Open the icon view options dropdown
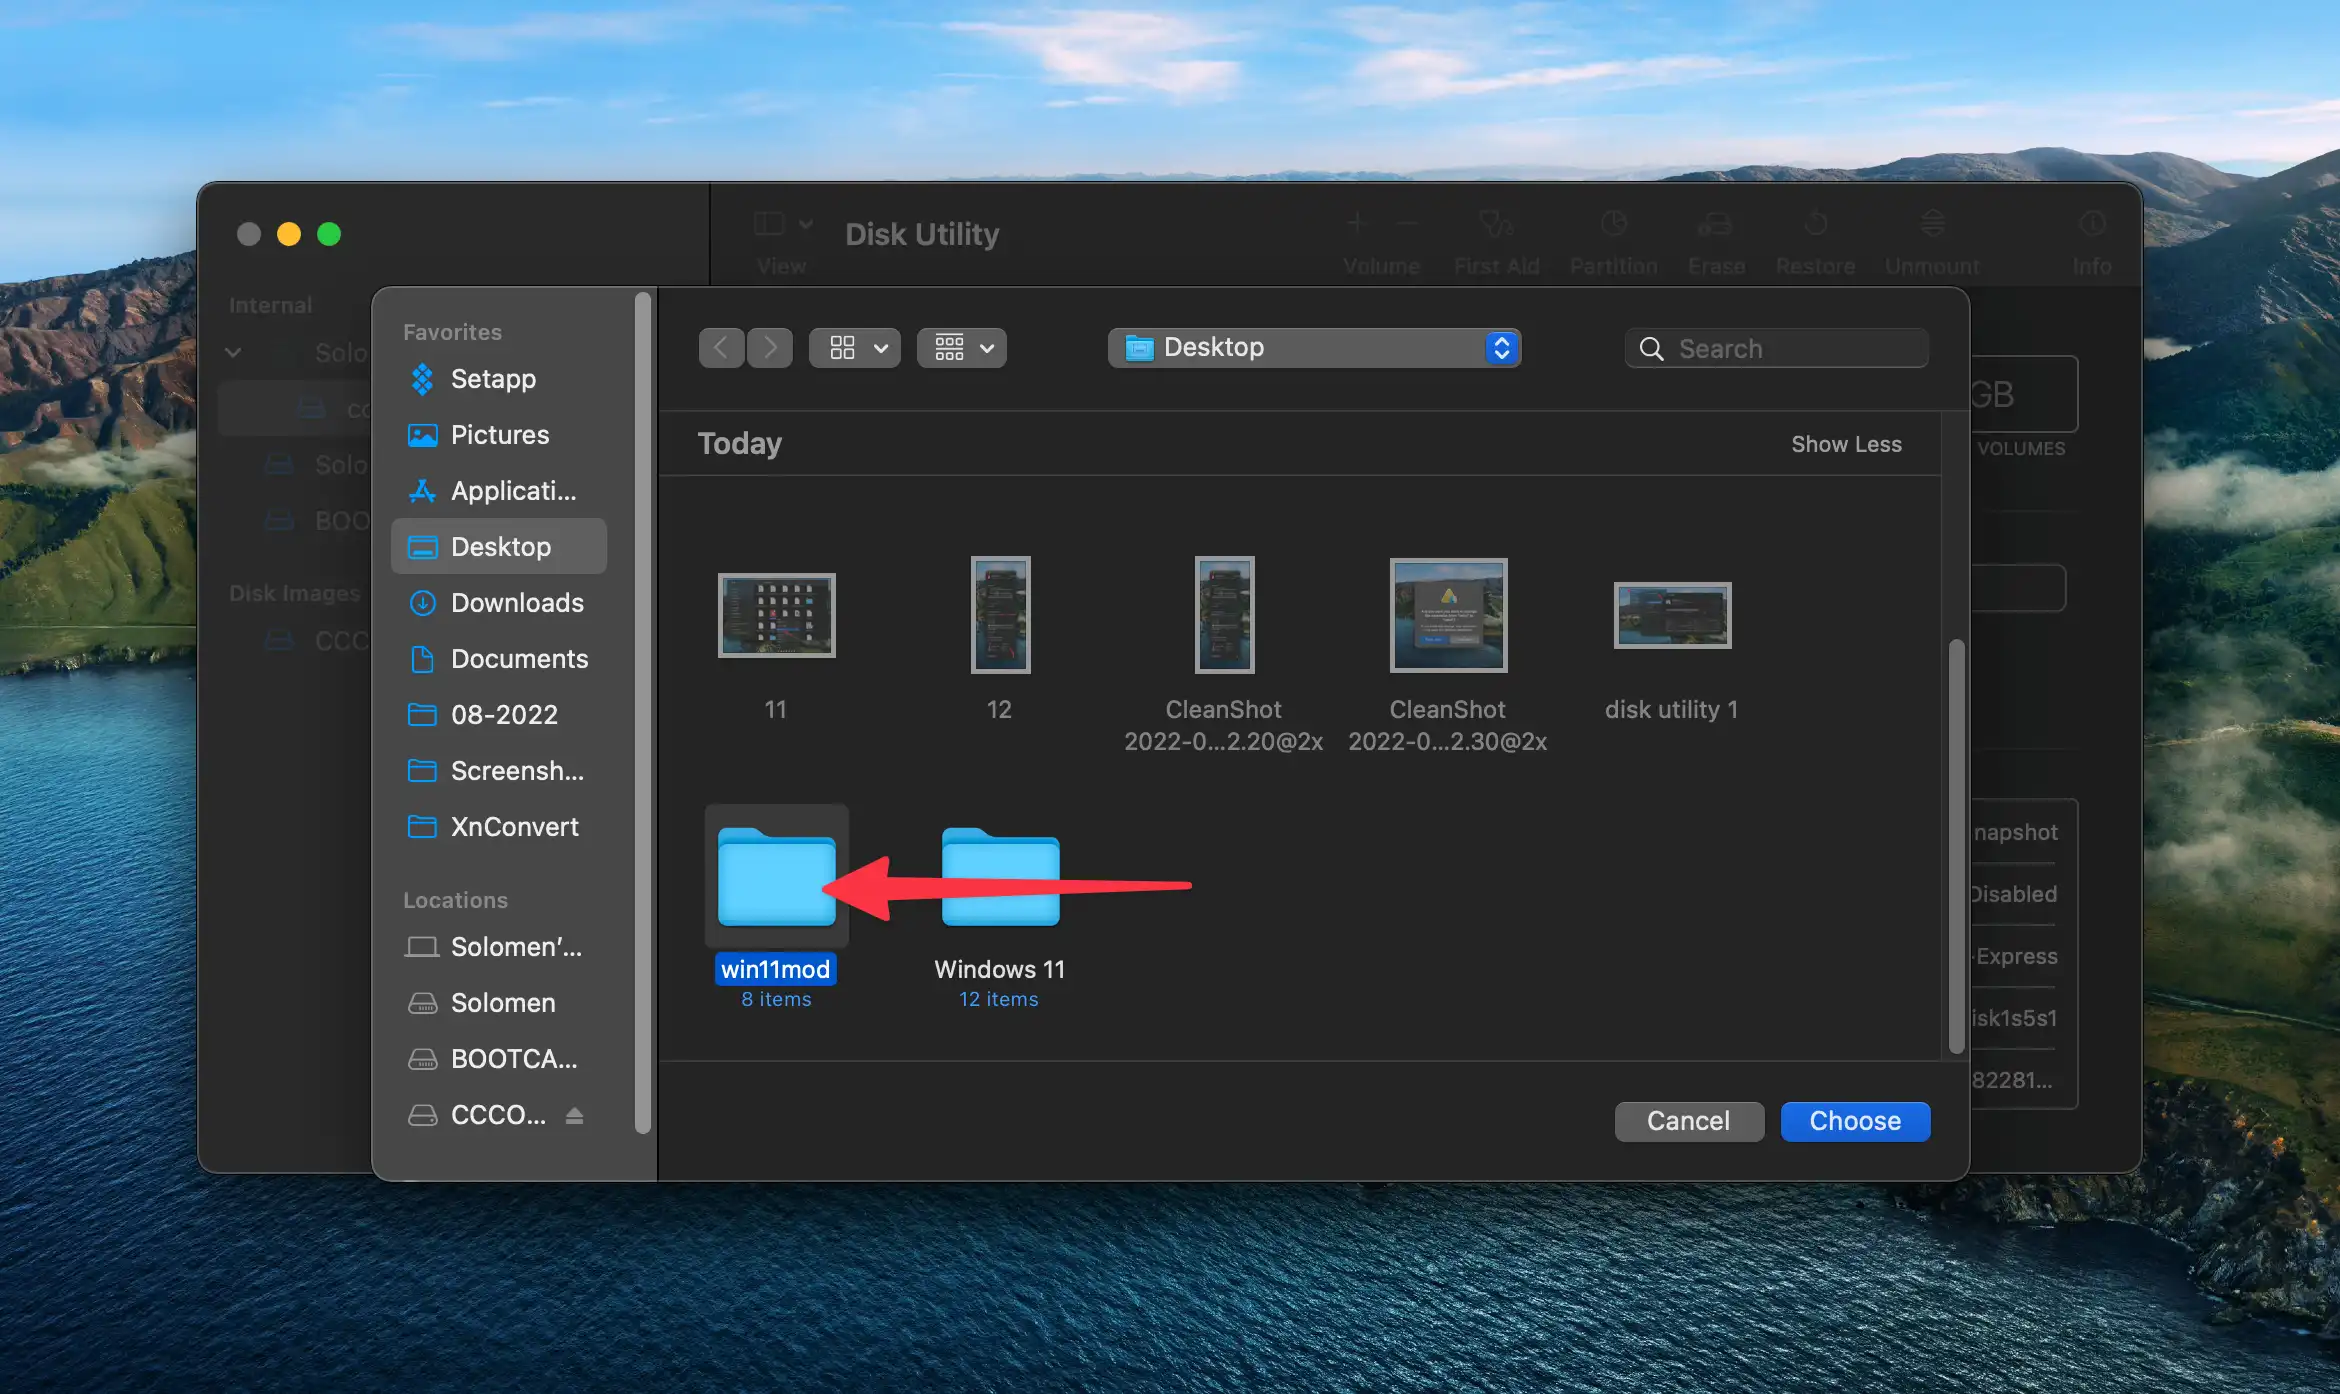Screen dimensions: 2340x1394 855,348
